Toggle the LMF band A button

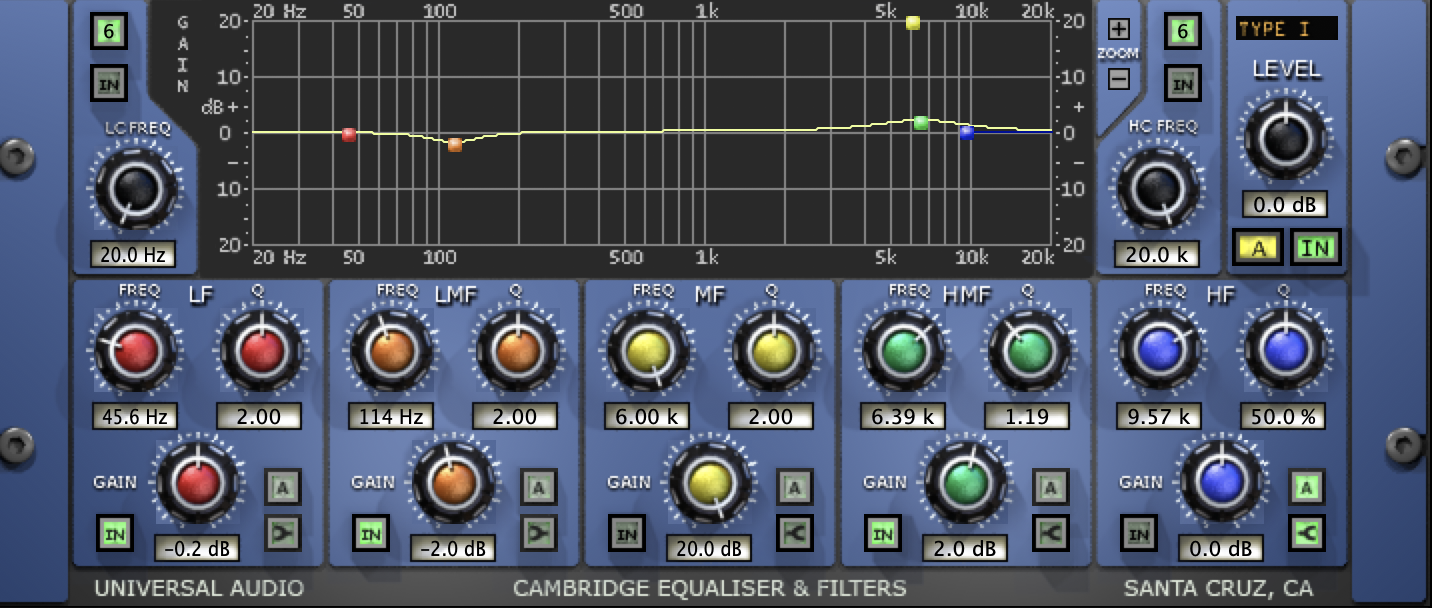click(539, 488)
